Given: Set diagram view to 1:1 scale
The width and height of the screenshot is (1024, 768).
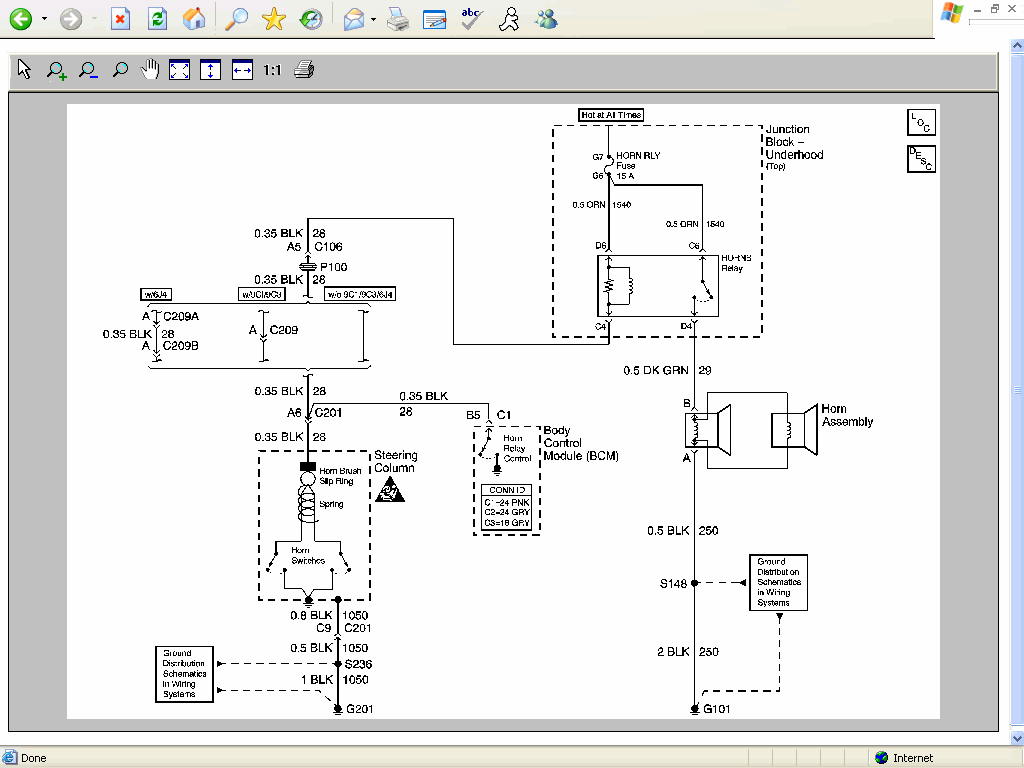Looking at the screenshot, I should coord(271,69).
